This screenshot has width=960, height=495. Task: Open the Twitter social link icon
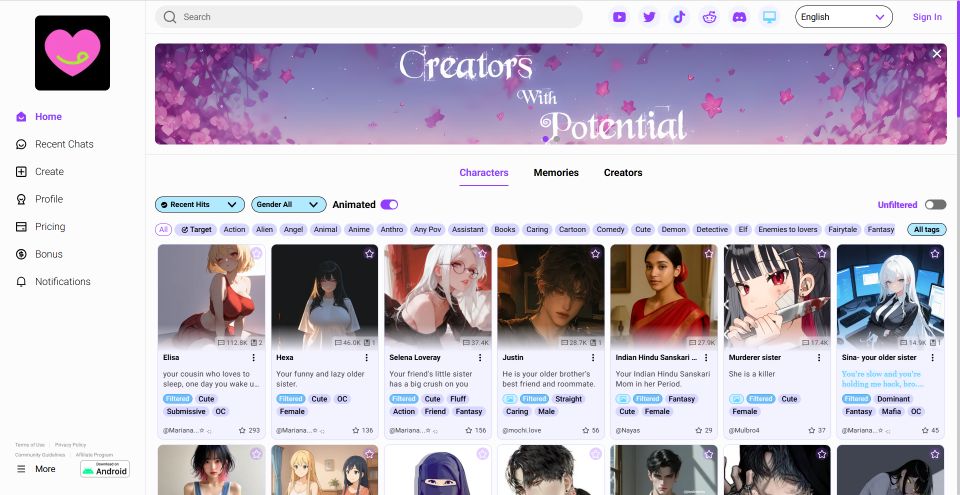click(x=649, y=17)
